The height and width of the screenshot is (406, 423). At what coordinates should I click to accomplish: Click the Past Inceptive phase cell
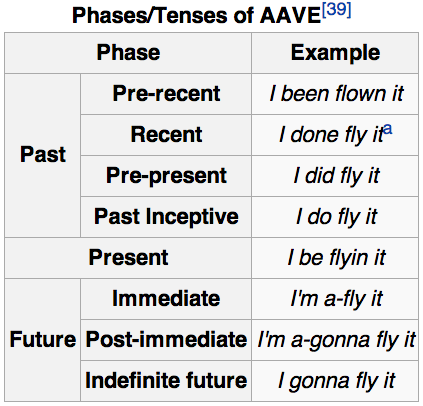pyautogui.click(x=166, y=217)
